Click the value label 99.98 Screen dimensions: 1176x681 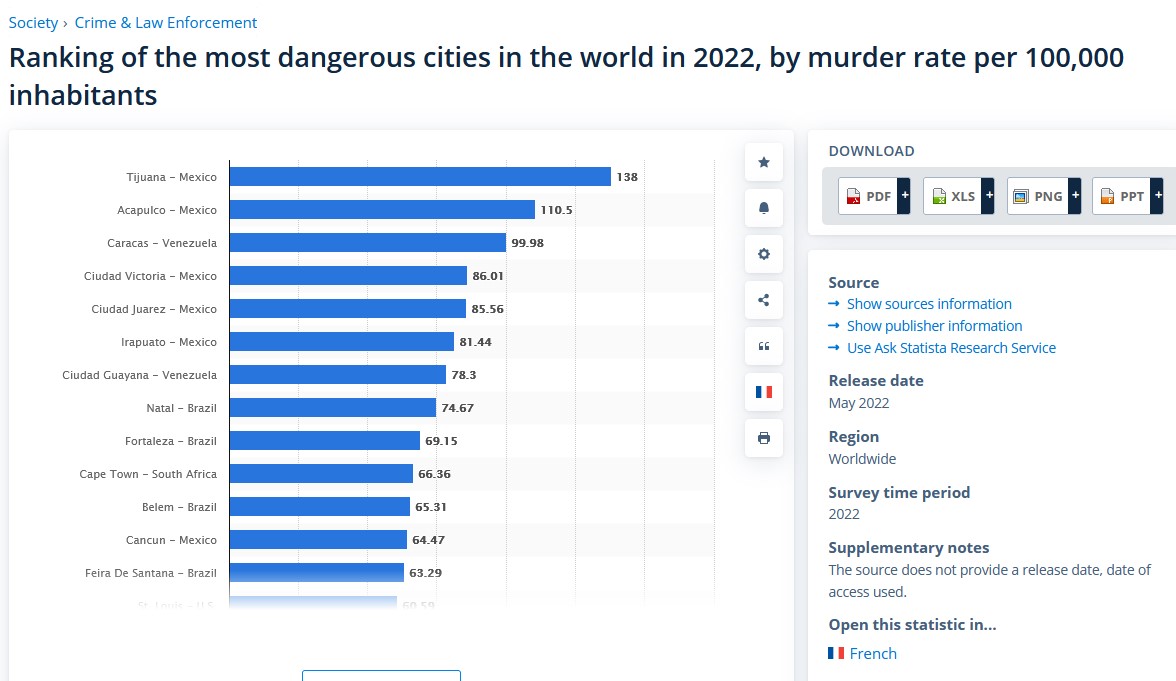[527, 243]
